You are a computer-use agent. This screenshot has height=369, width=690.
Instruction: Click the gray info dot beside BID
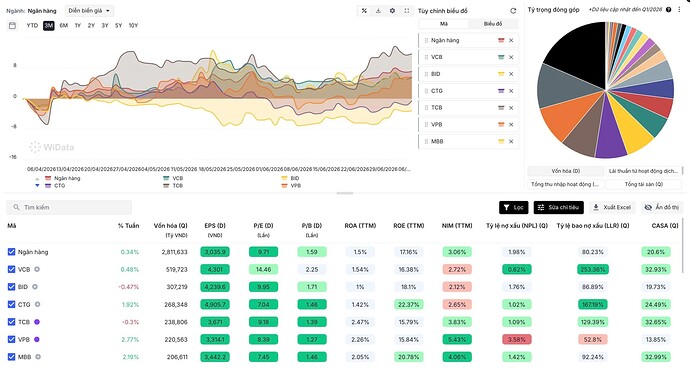pyautogui.click(x=35, y=287)
